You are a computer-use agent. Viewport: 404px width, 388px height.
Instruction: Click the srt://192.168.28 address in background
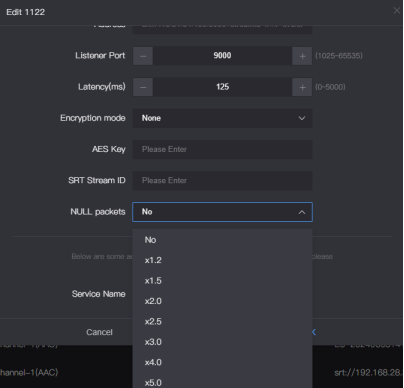(369, 373)
